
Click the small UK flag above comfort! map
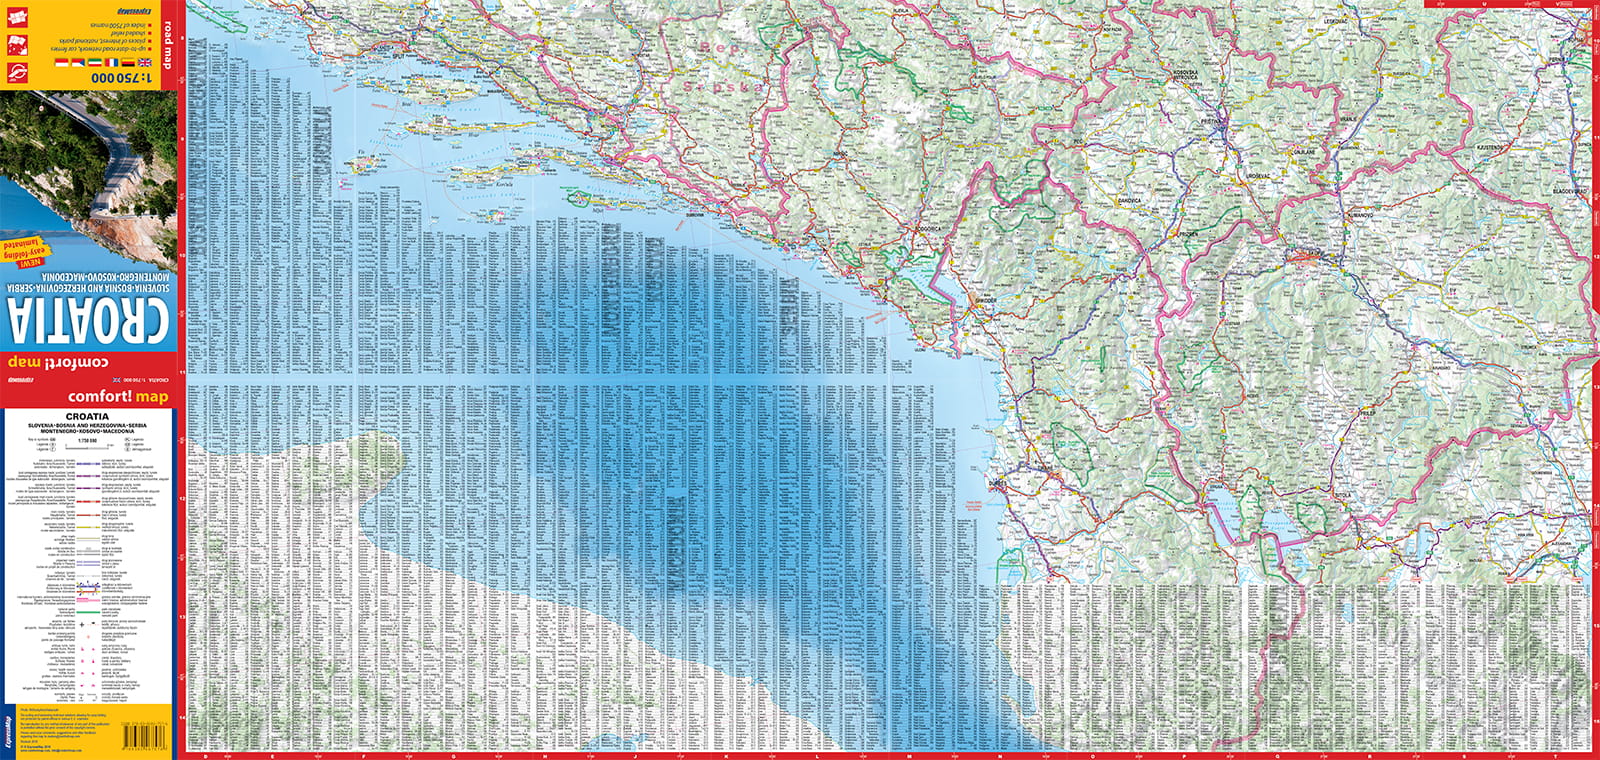117,381
